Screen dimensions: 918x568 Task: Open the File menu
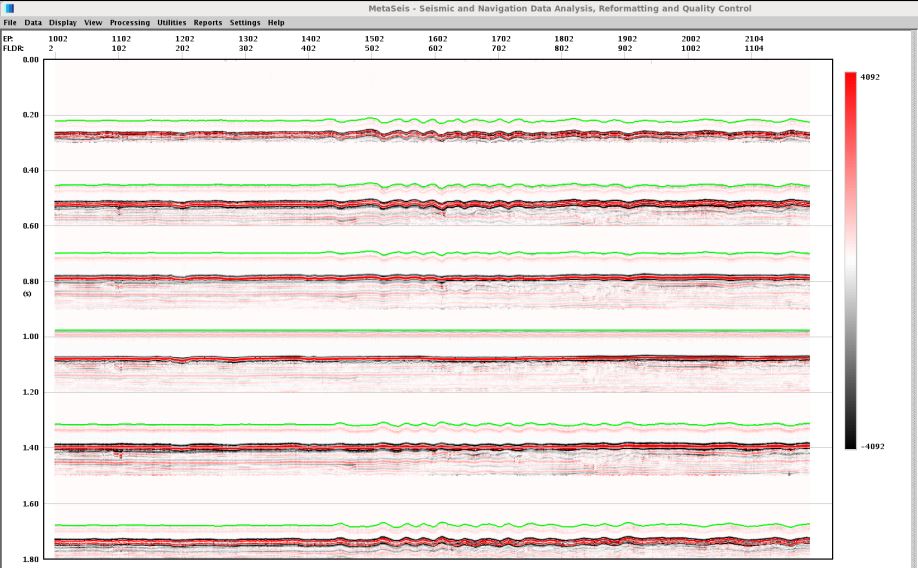(x=11, y=22)
